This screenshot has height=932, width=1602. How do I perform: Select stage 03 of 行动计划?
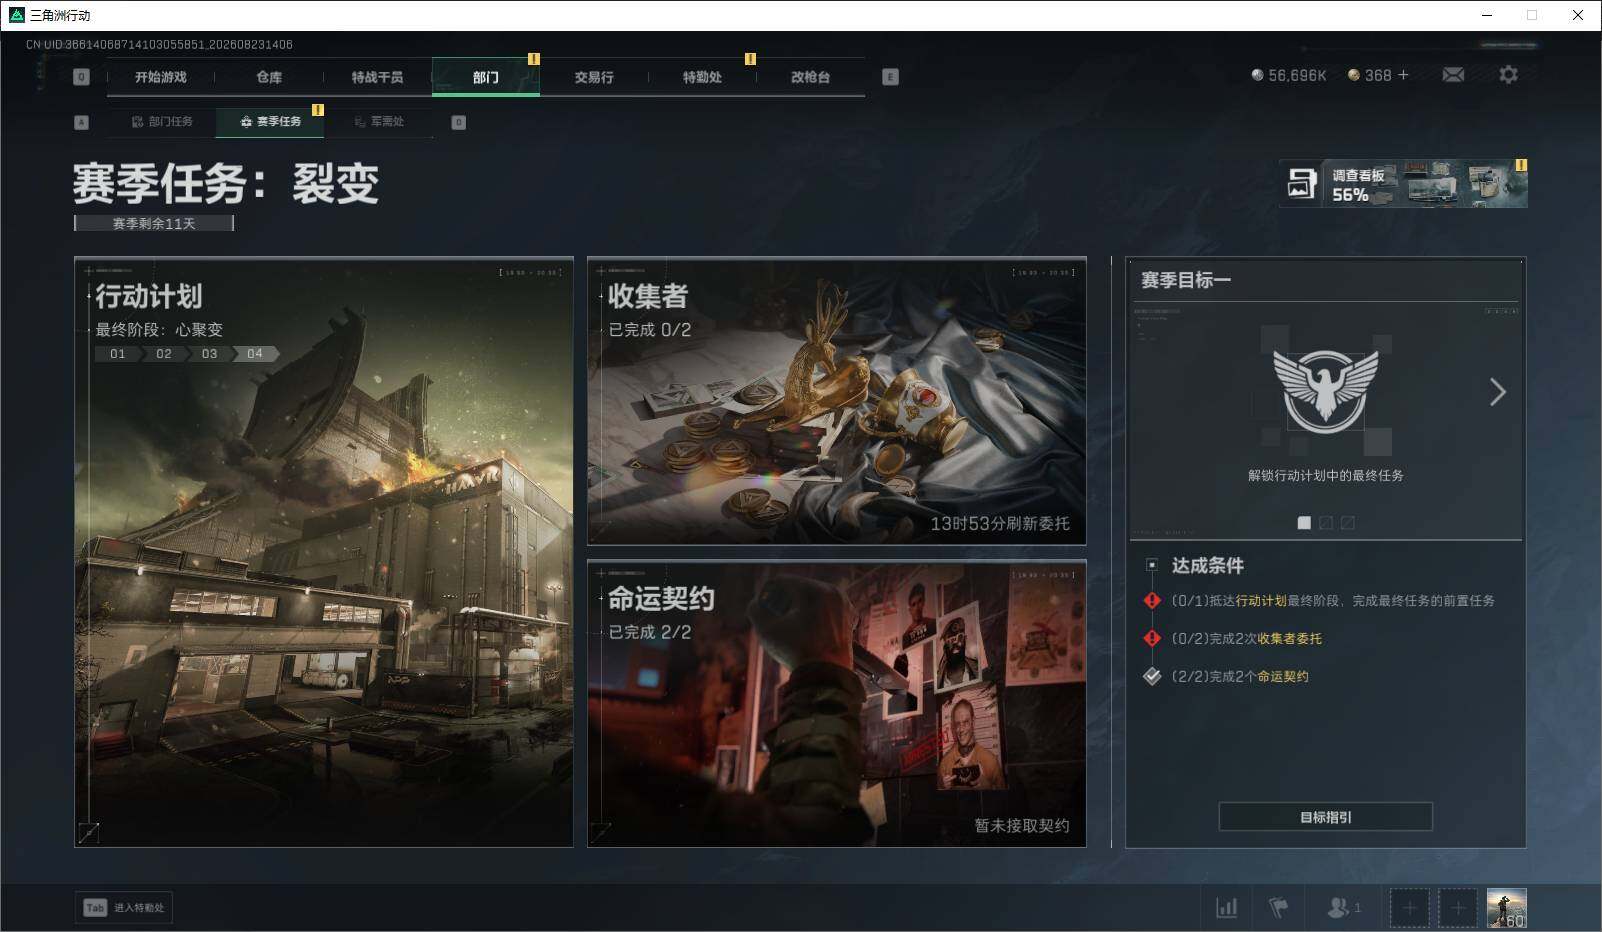209,354
